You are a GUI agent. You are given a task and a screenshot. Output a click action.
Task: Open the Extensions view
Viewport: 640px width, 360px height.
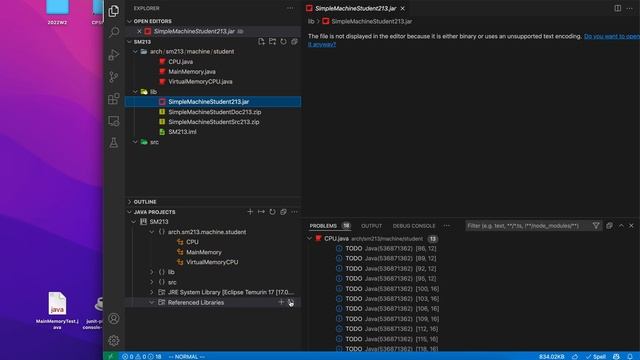(x=114, y=99)
